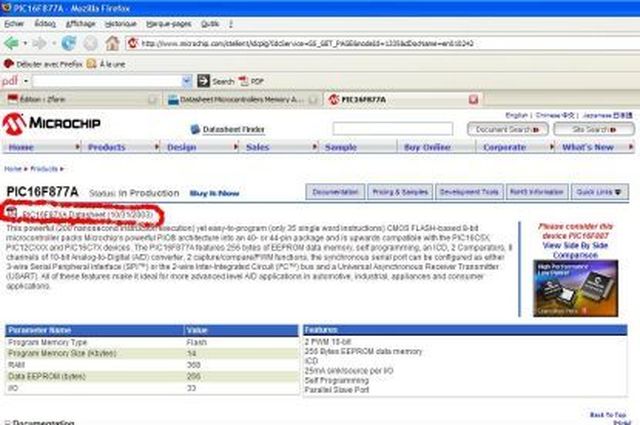Open the Buy Online navigation item
The image size is (640, 425).
coord(437,147)
